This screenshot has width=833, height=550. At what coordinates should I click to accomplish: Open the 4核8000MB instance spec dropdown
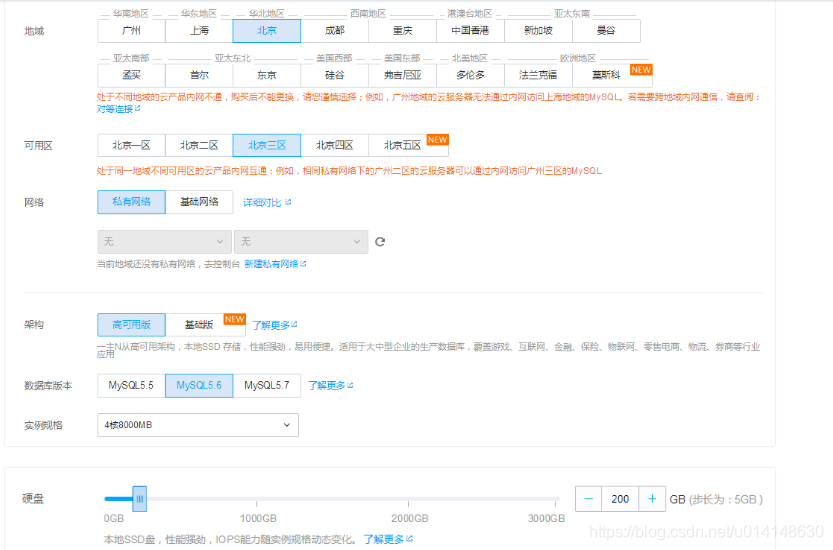[x=198, y=425]
